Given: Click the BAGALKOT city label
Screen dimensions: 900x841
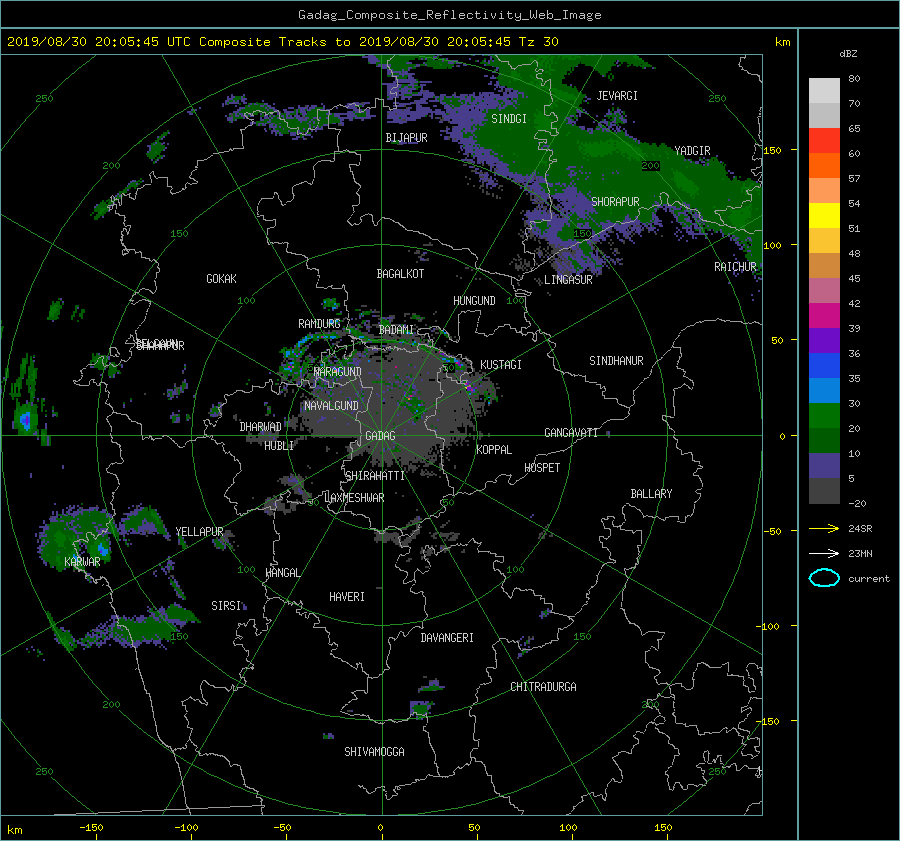Looking at the screenshot, I should 400,274.
